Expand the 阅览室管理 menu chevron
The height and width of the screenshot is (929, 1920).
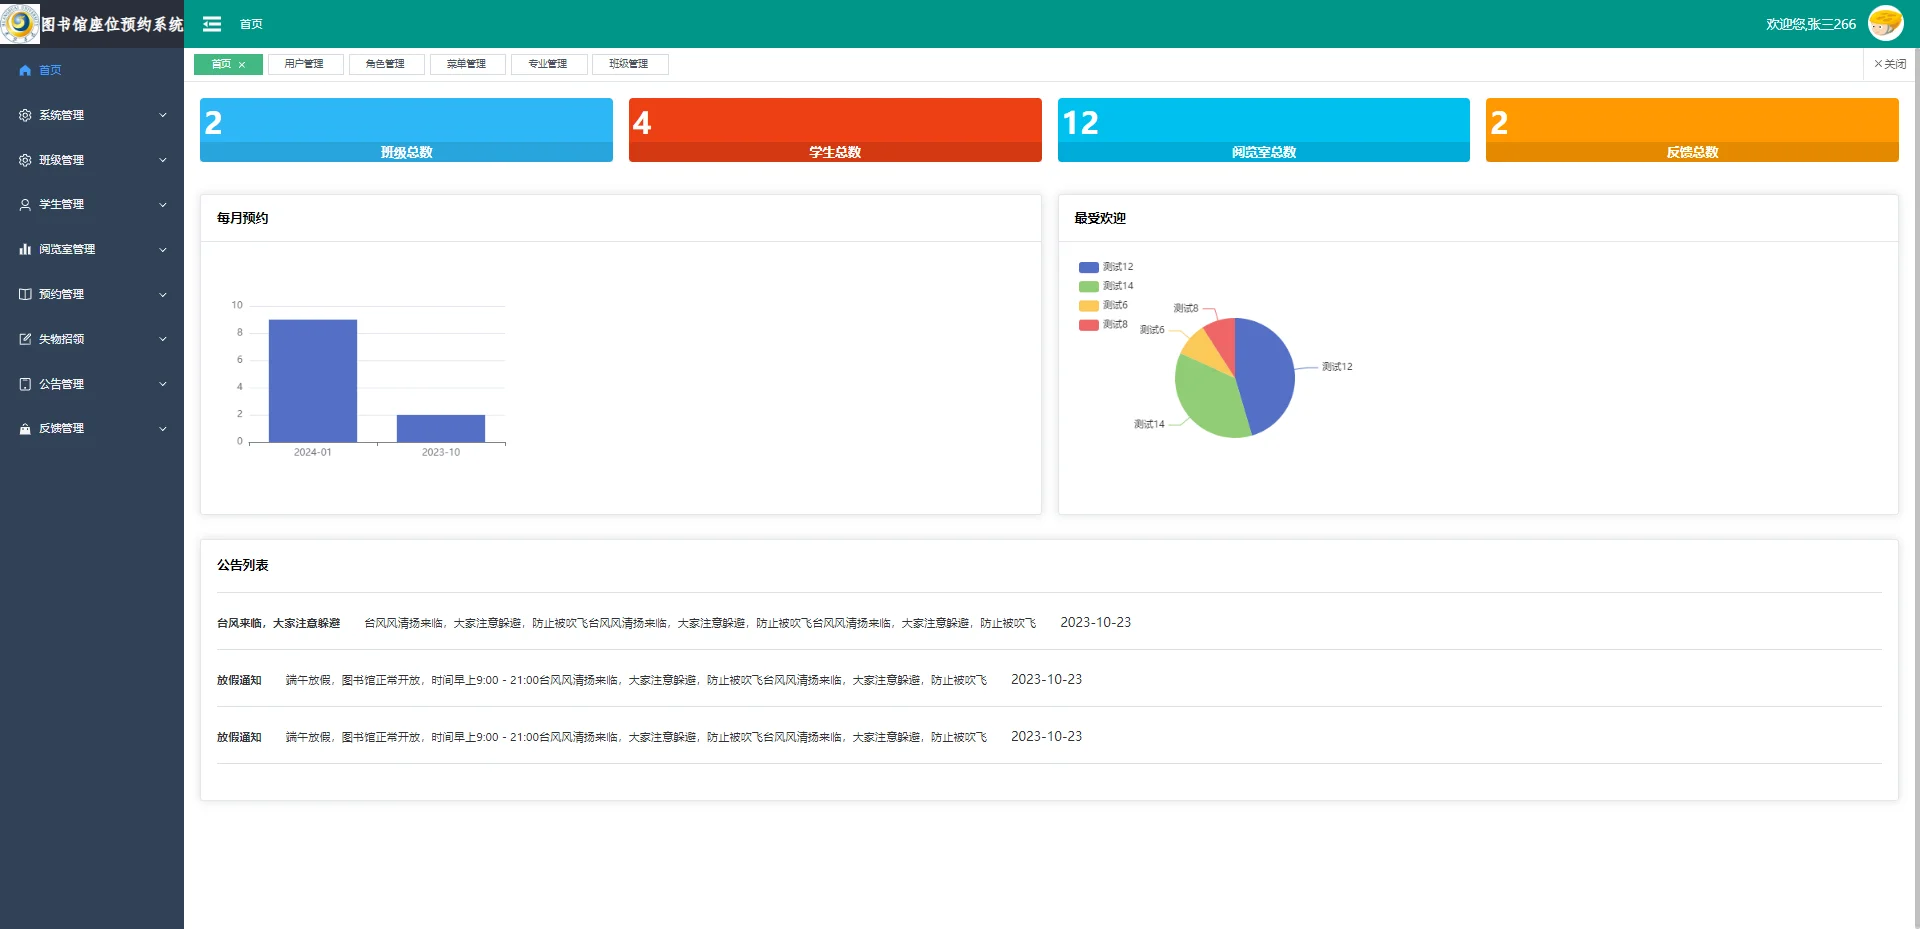163,249
